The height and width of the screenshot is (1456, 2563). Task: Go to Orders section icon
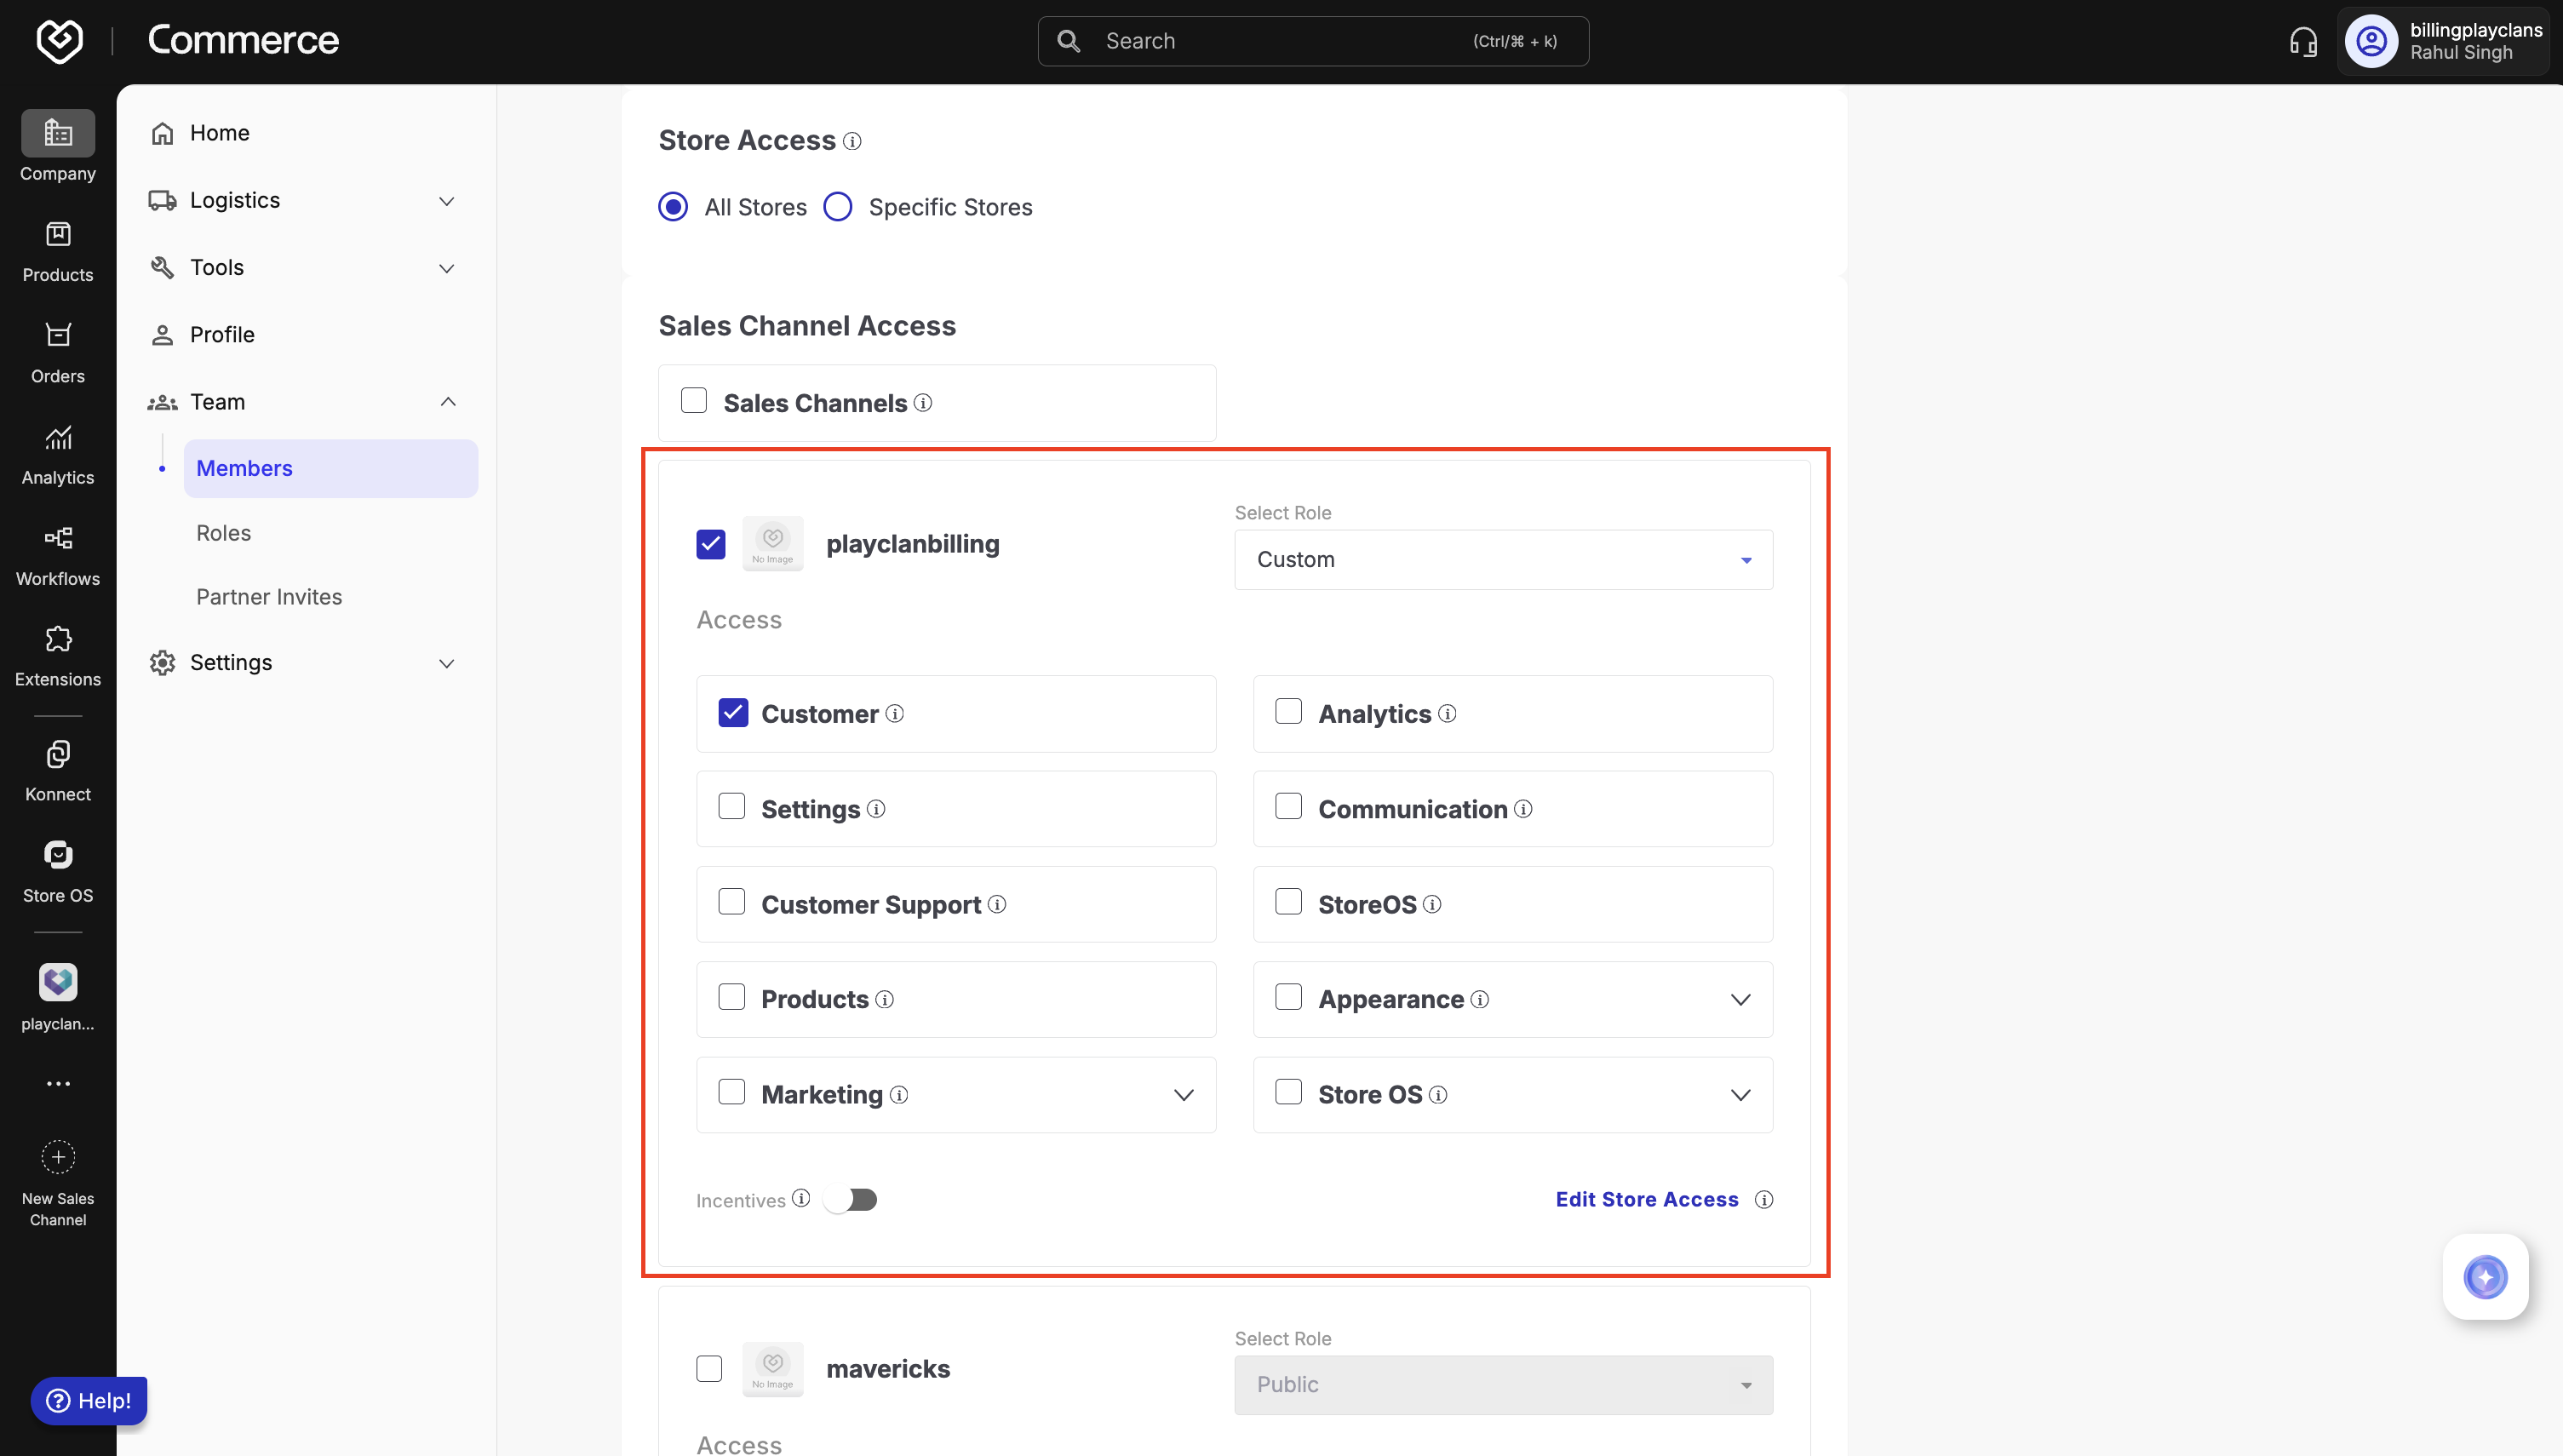point(58,352)
